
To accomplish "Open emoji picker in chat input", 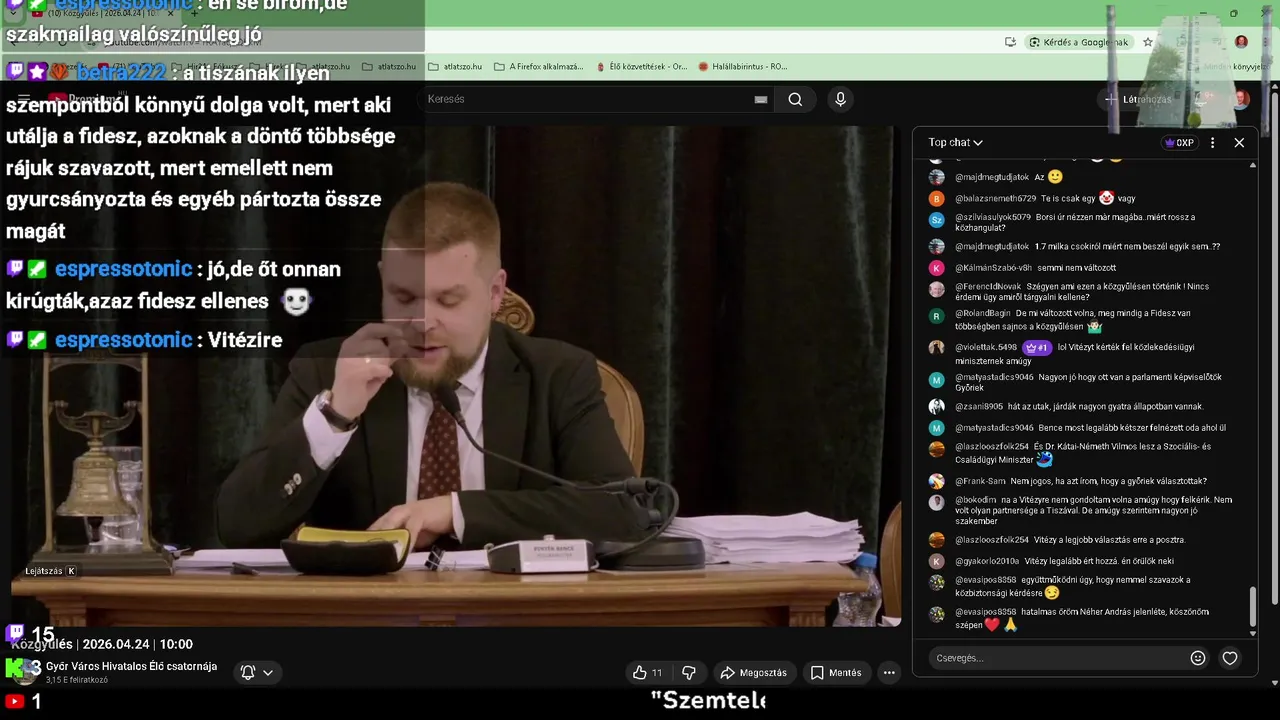I will 1198,658.
